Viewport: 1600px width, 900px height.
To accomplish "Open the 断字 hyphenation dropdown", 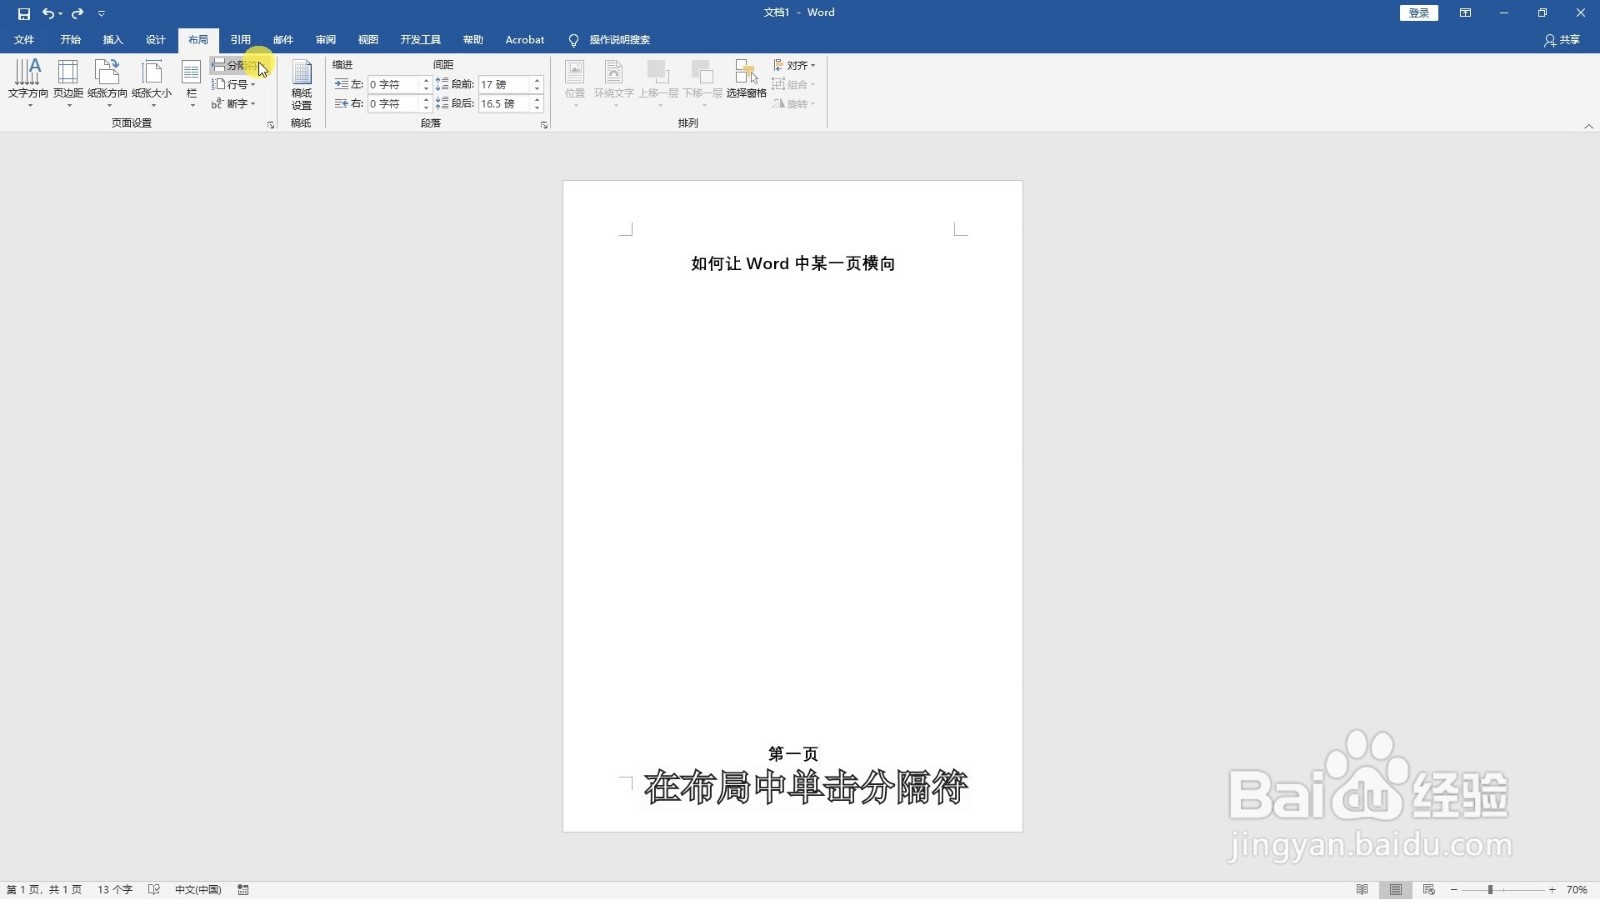I will tap(234, 103).
